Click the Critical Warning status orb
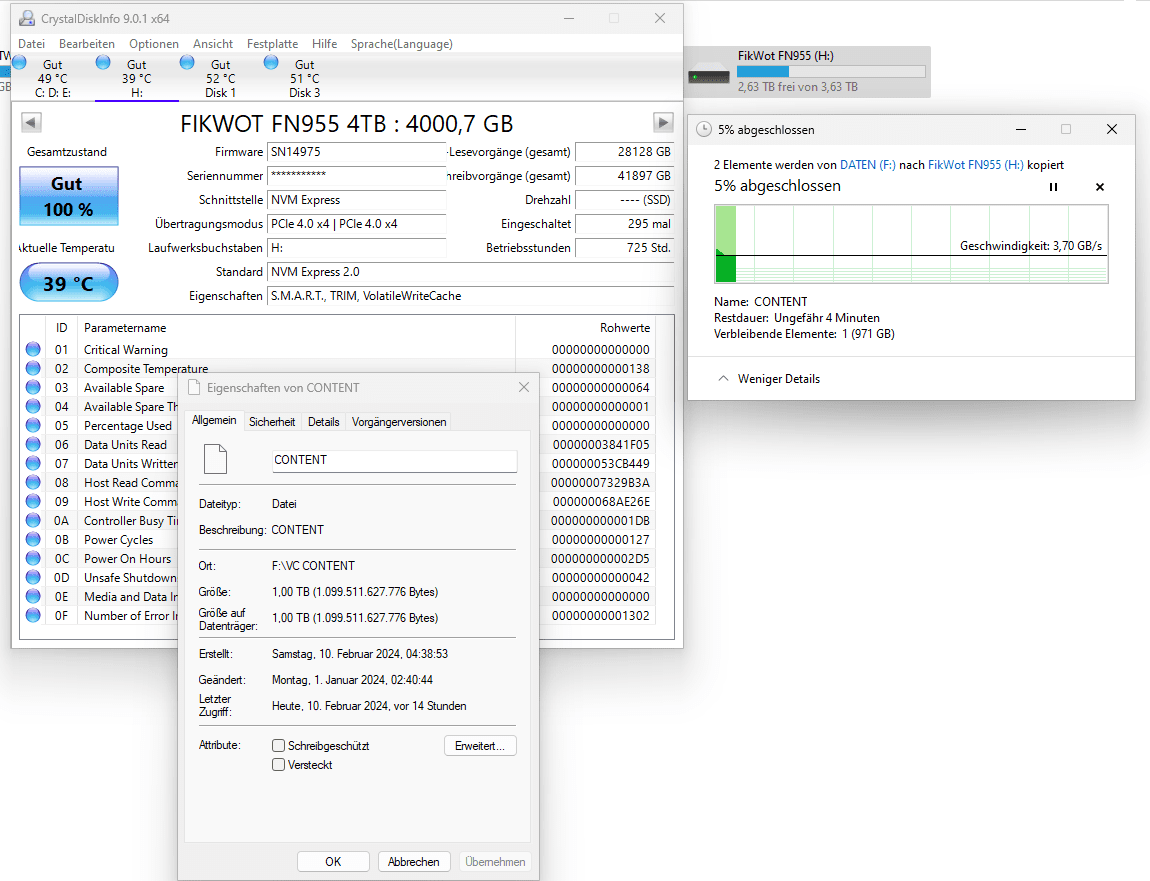1150x881 pixels. click(x=33, y=349)
